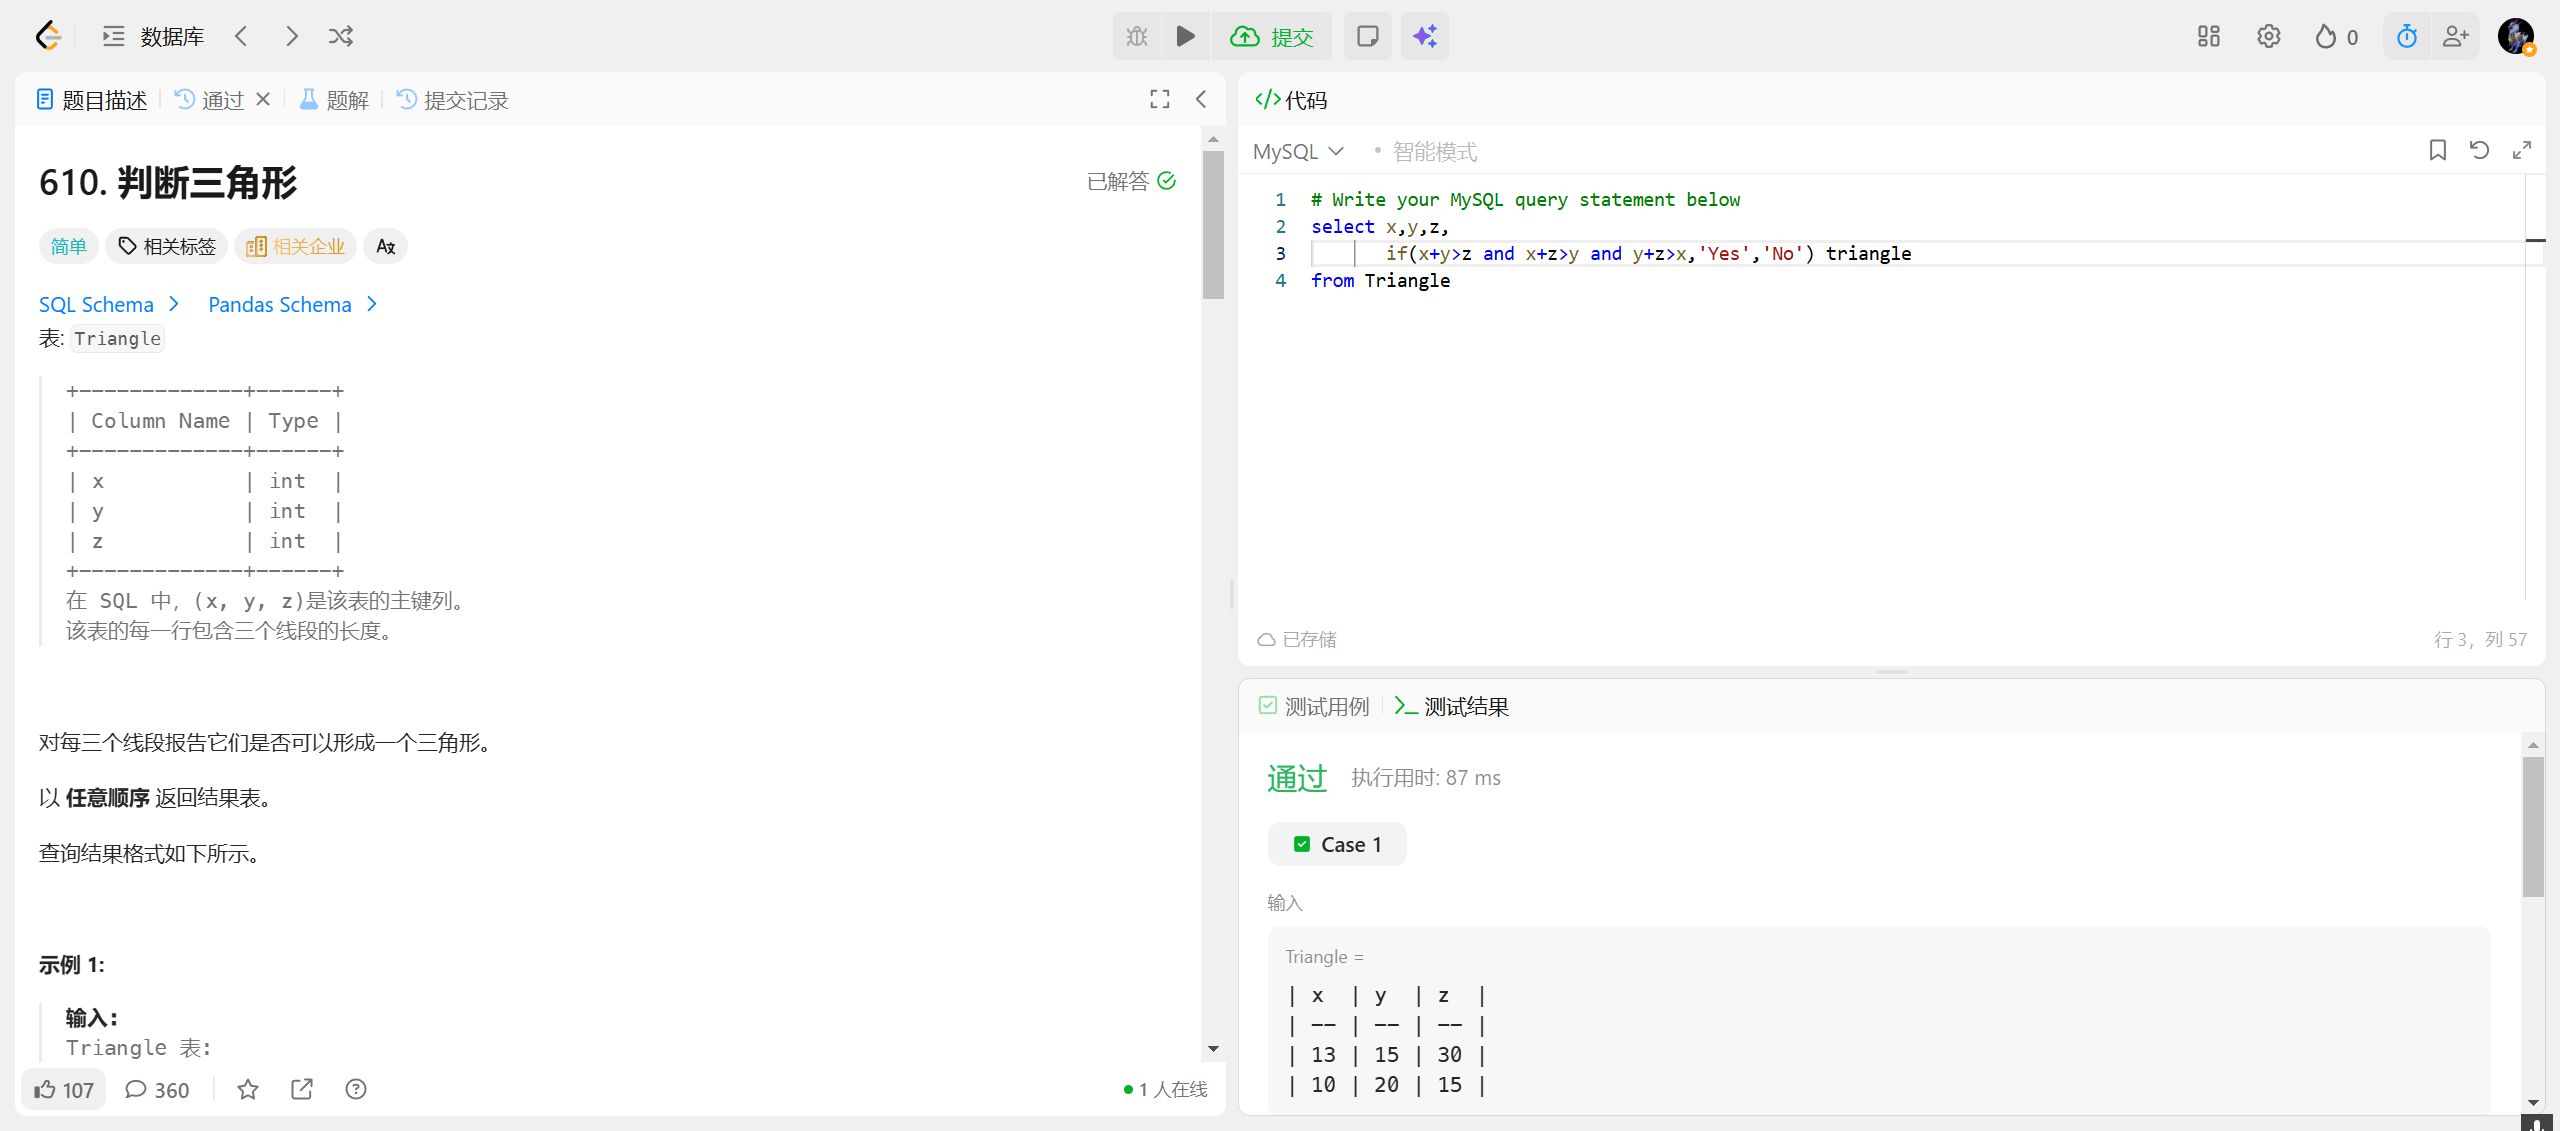The height and width of the screenshot is (1131, 2560).
Task: Open the notes sticky icon
Action: pyautogui.click(x=1367, y=37)
